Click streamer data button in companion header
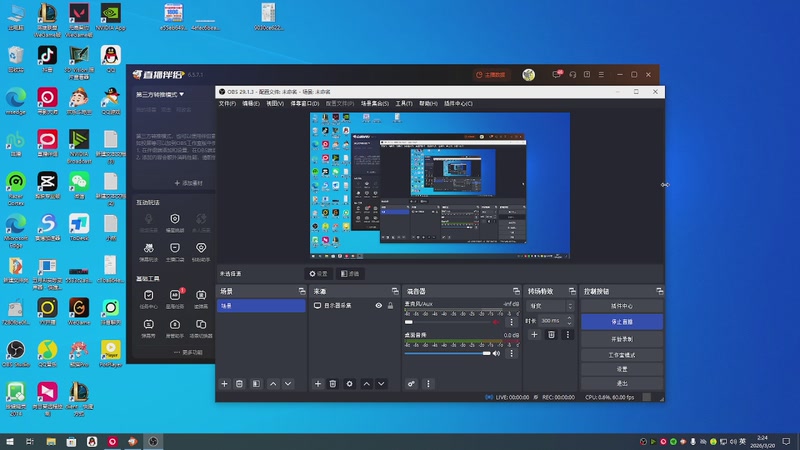This screenshot has width=800, height=450. coord(491,74)
